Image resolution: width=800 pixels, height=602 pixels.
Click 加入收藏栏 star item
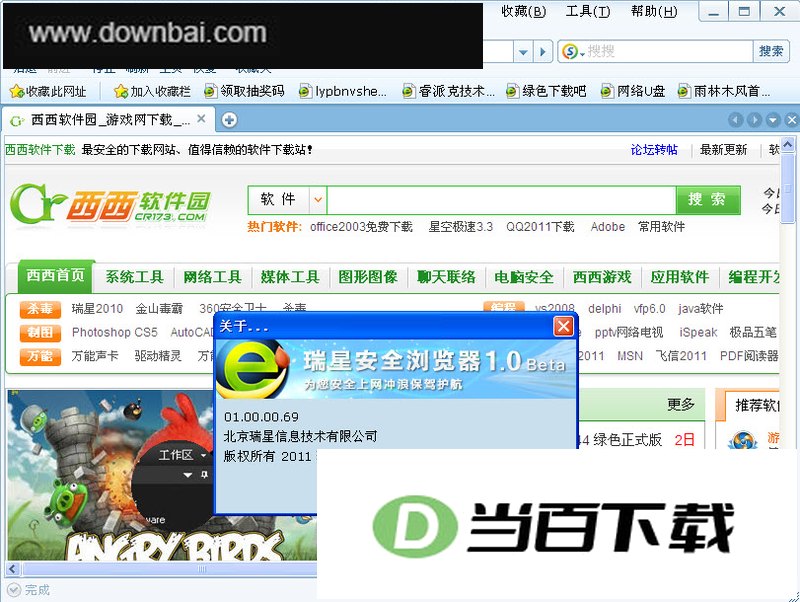click(x=152, y=91)
